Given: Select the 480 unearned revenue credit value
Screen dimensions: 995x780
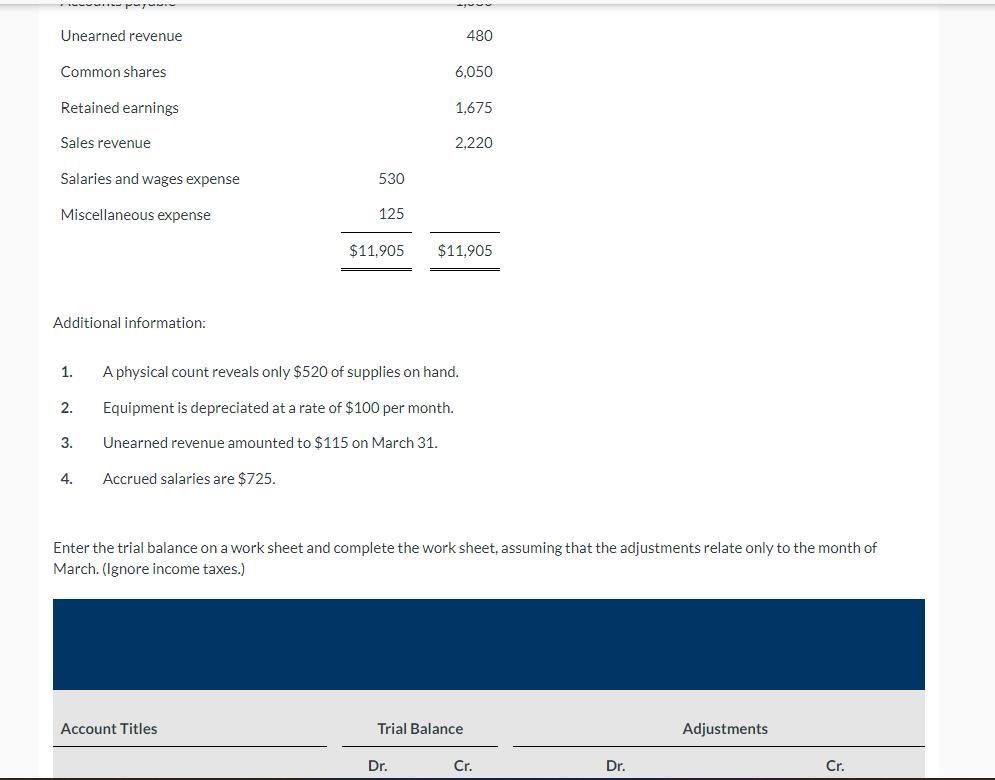Looking at the screenshot, I should click(x=479, y=36).
